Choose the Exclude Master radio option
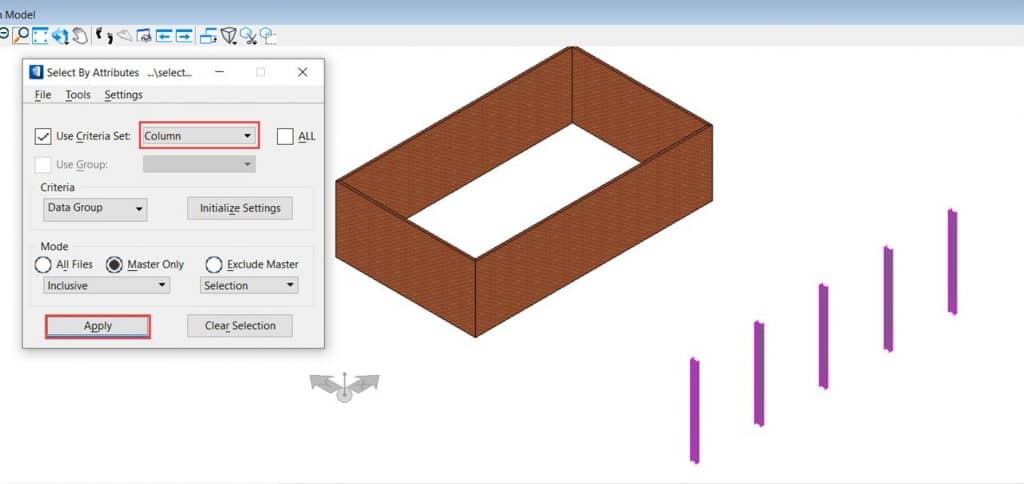This screenshot has height=484, width=1024. coord(213,265)
